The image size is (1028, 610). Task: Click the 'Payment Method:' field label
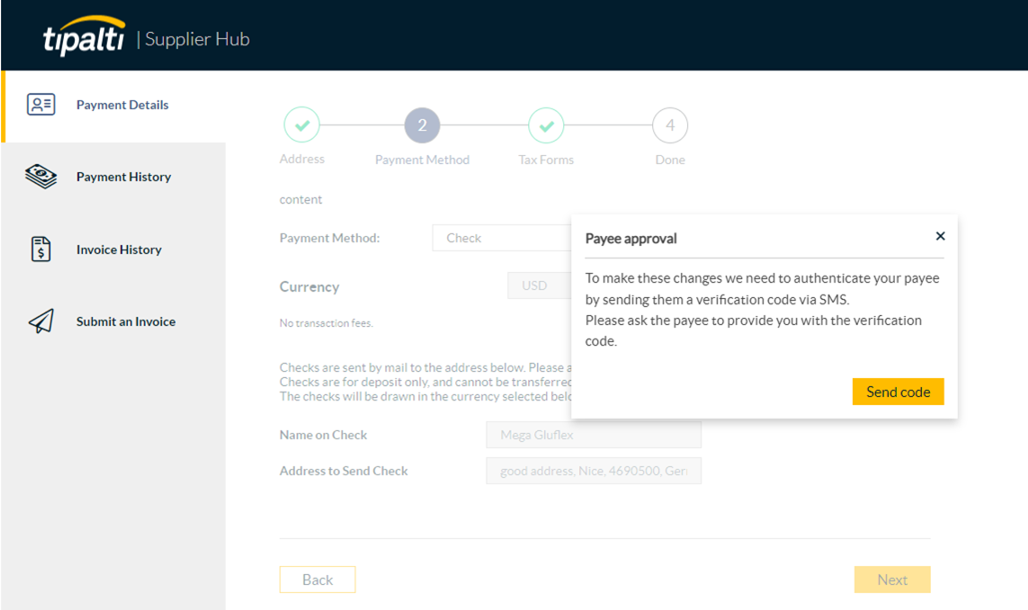329,238
